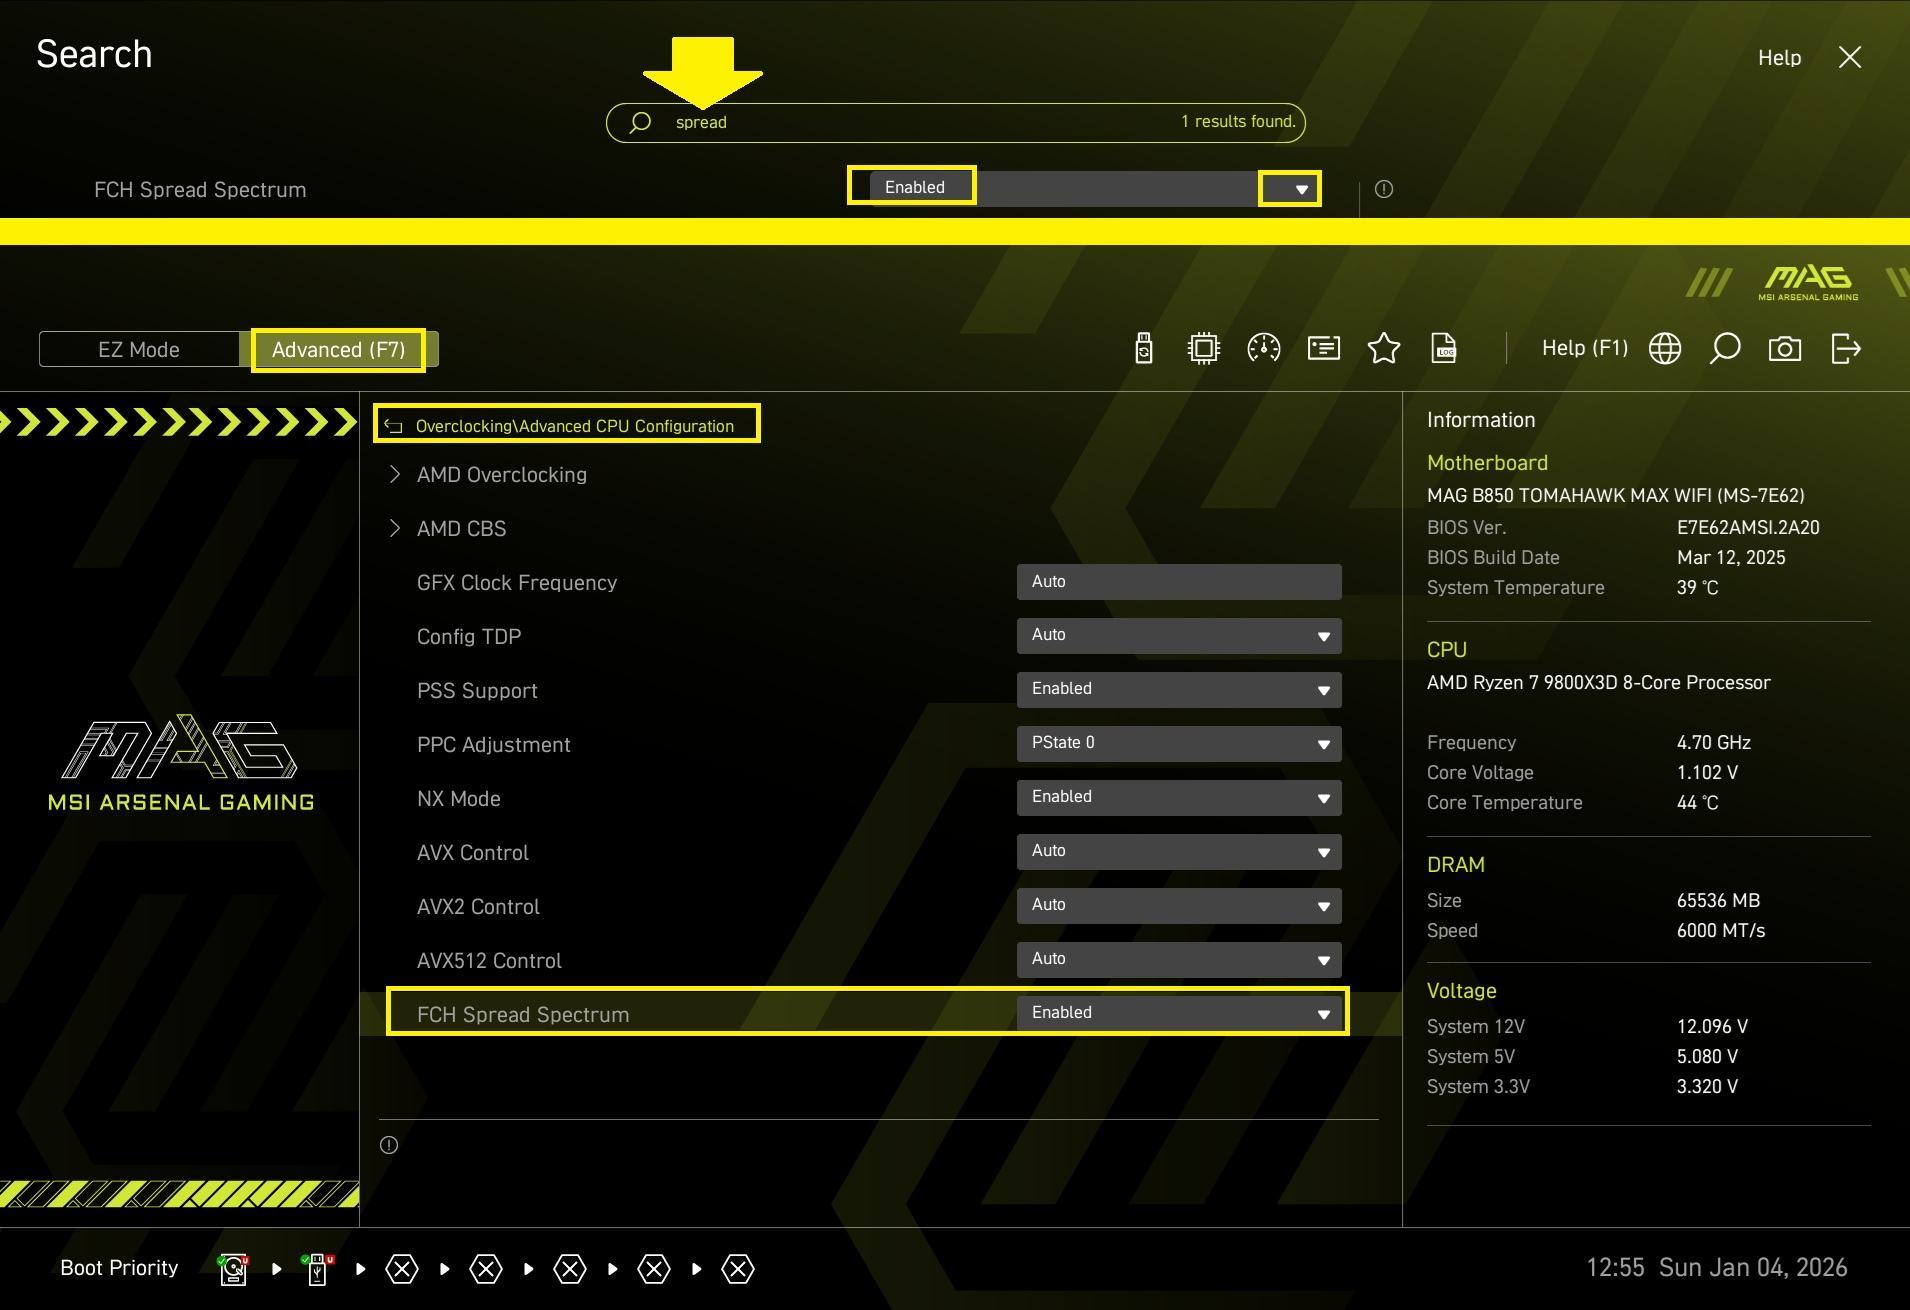Click the System 3.3V value '3.320 V'

click(x=1707, y=1087)
